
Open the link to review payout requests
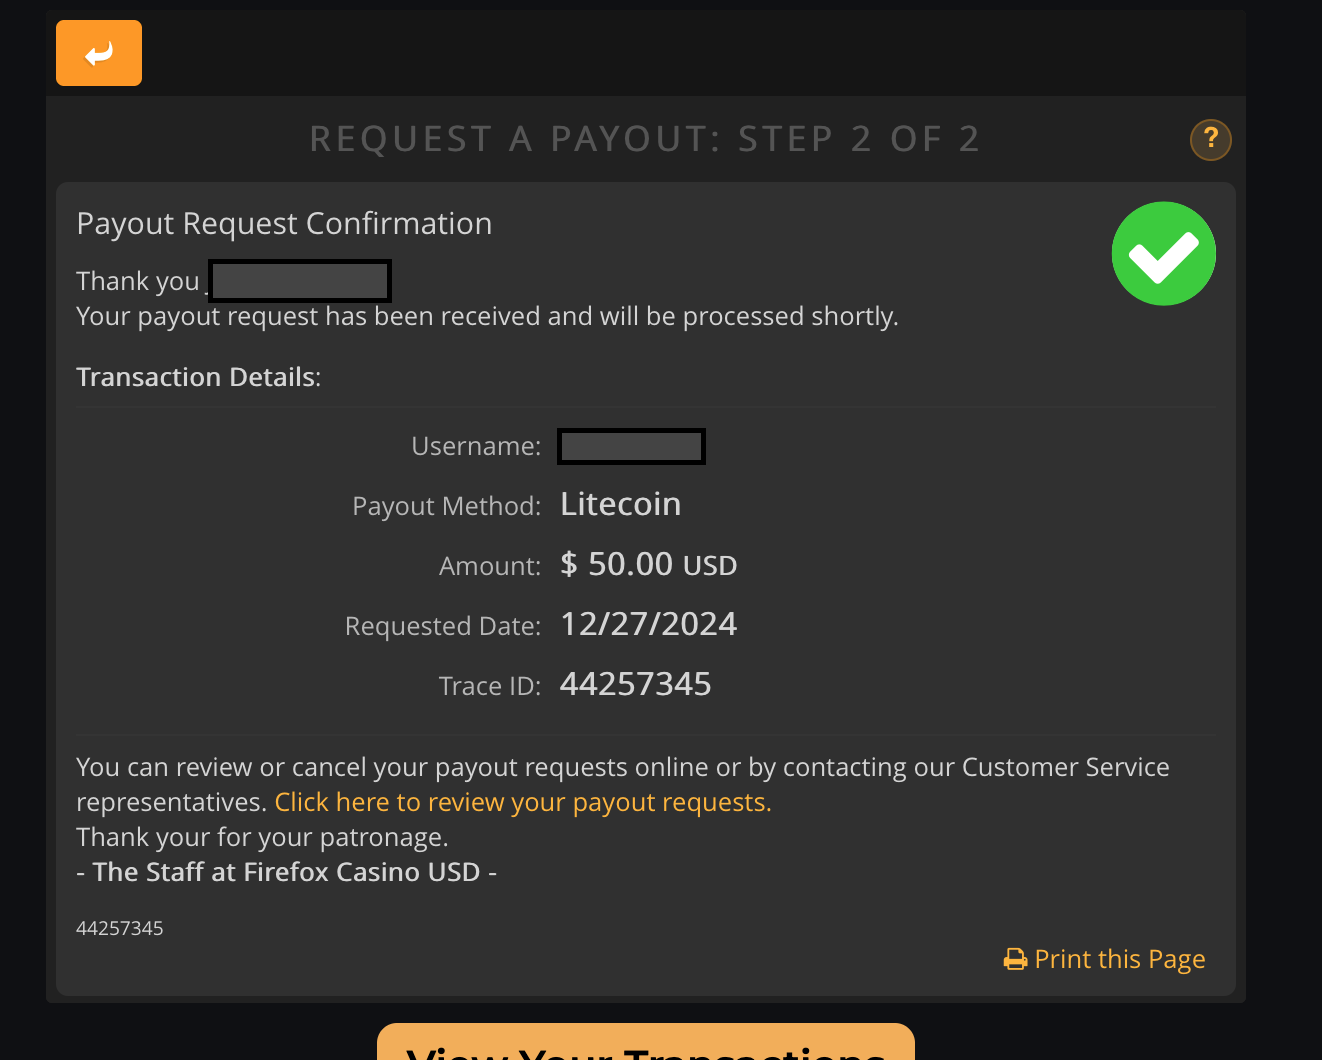(x=523, y=803)
